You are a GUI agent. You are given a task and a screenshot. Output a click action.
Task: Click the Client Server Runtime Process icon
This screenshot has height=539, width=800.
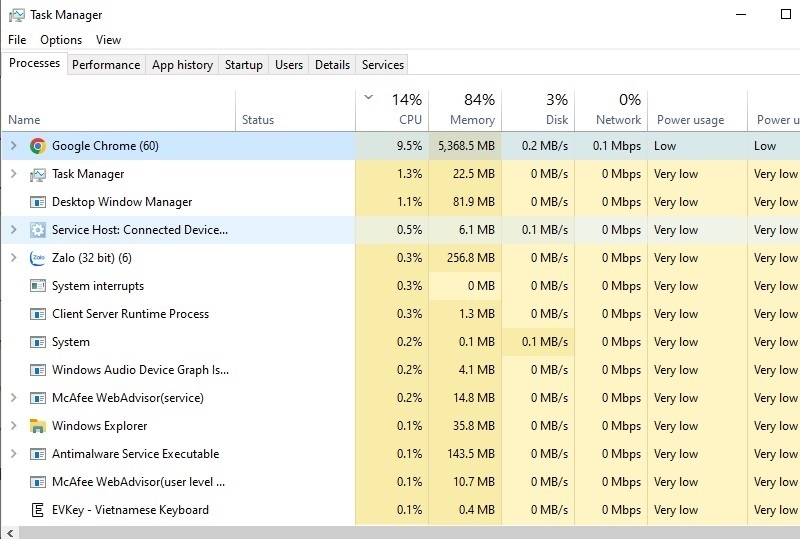point(38,314)
